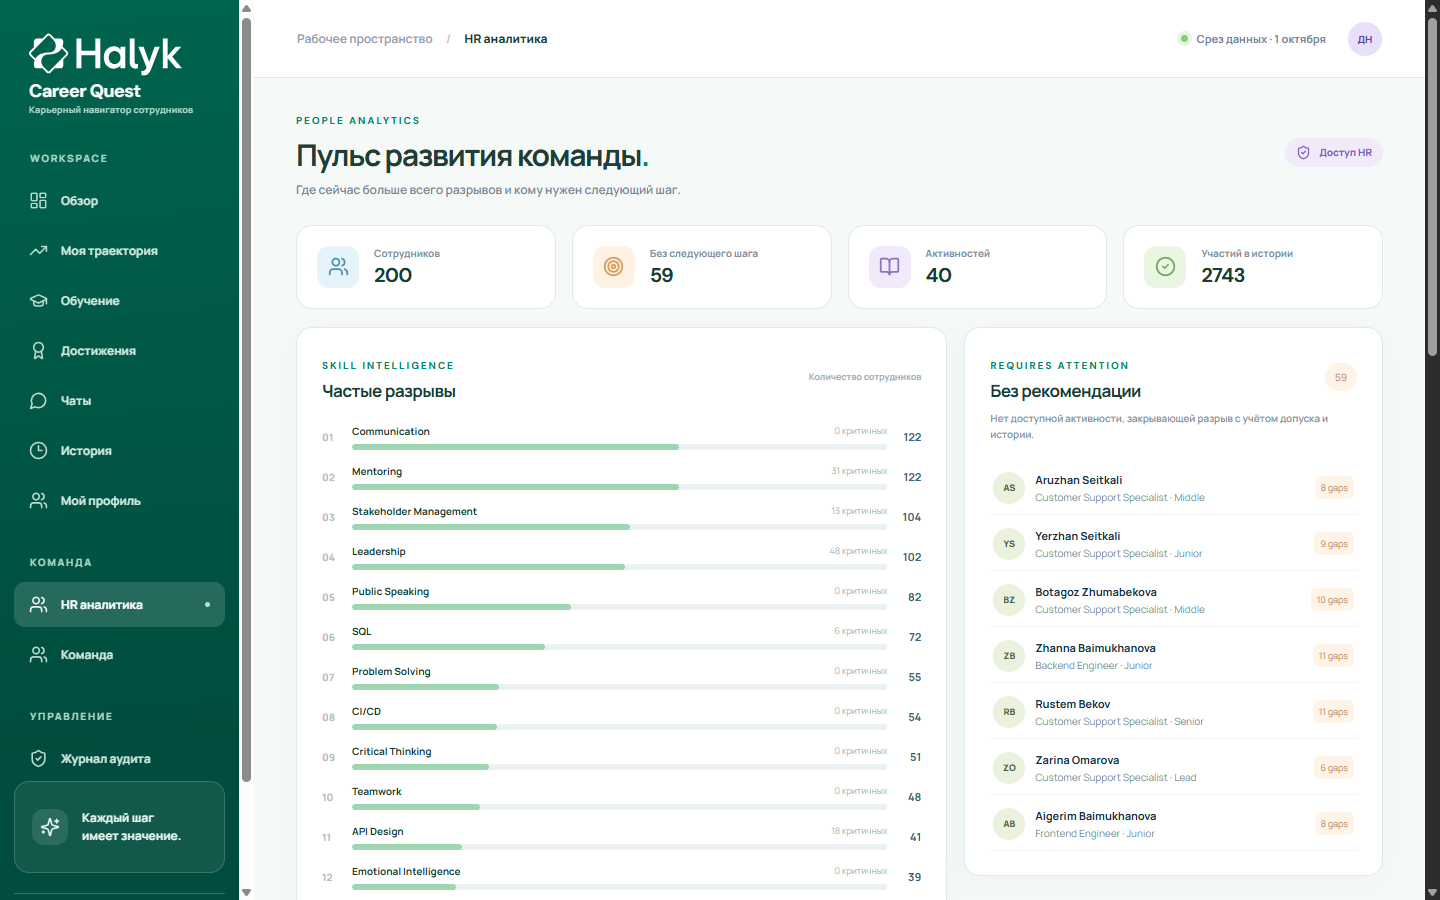Select Critical Thinking skill label
The width and height of the screenshot is (1440, 900).
[392, 752]
